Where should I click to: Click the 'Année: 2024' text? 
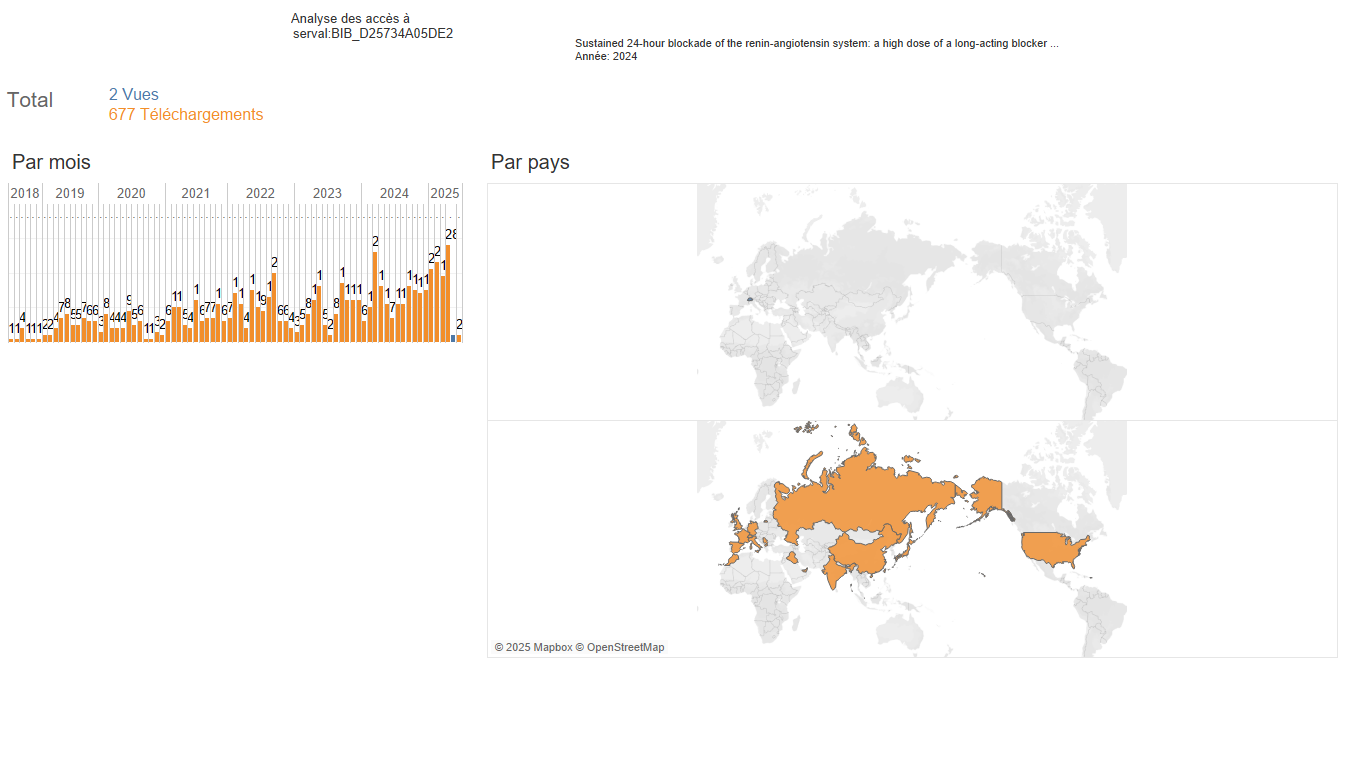tap(606, 57)
